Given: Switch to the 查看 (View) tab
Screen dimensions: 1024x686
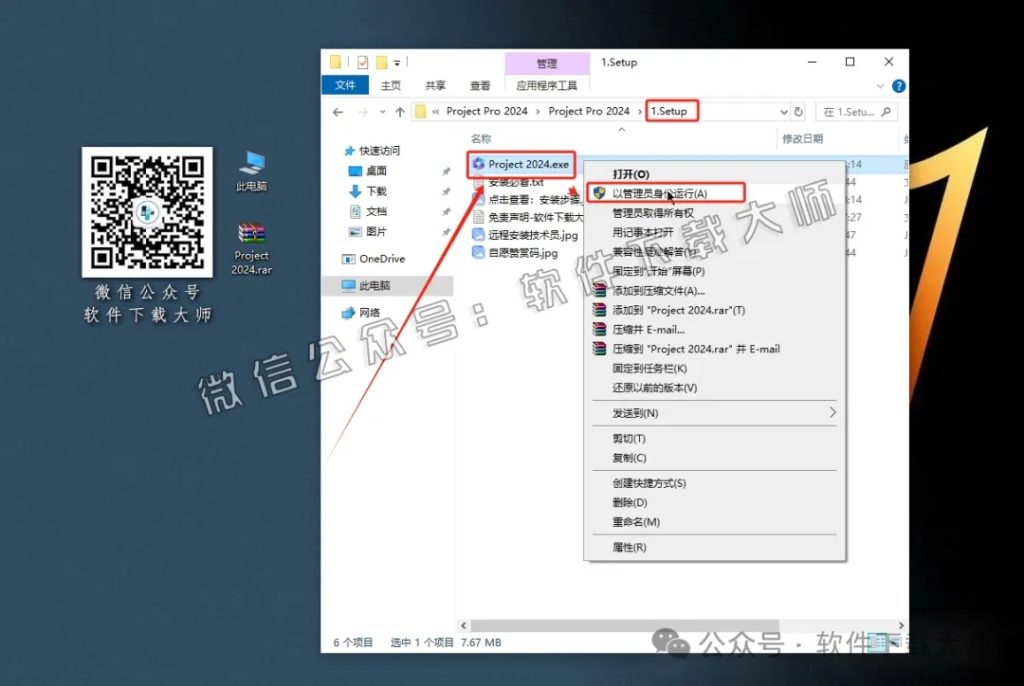Looking at the screenshot, I should click(x=479, y=85).
